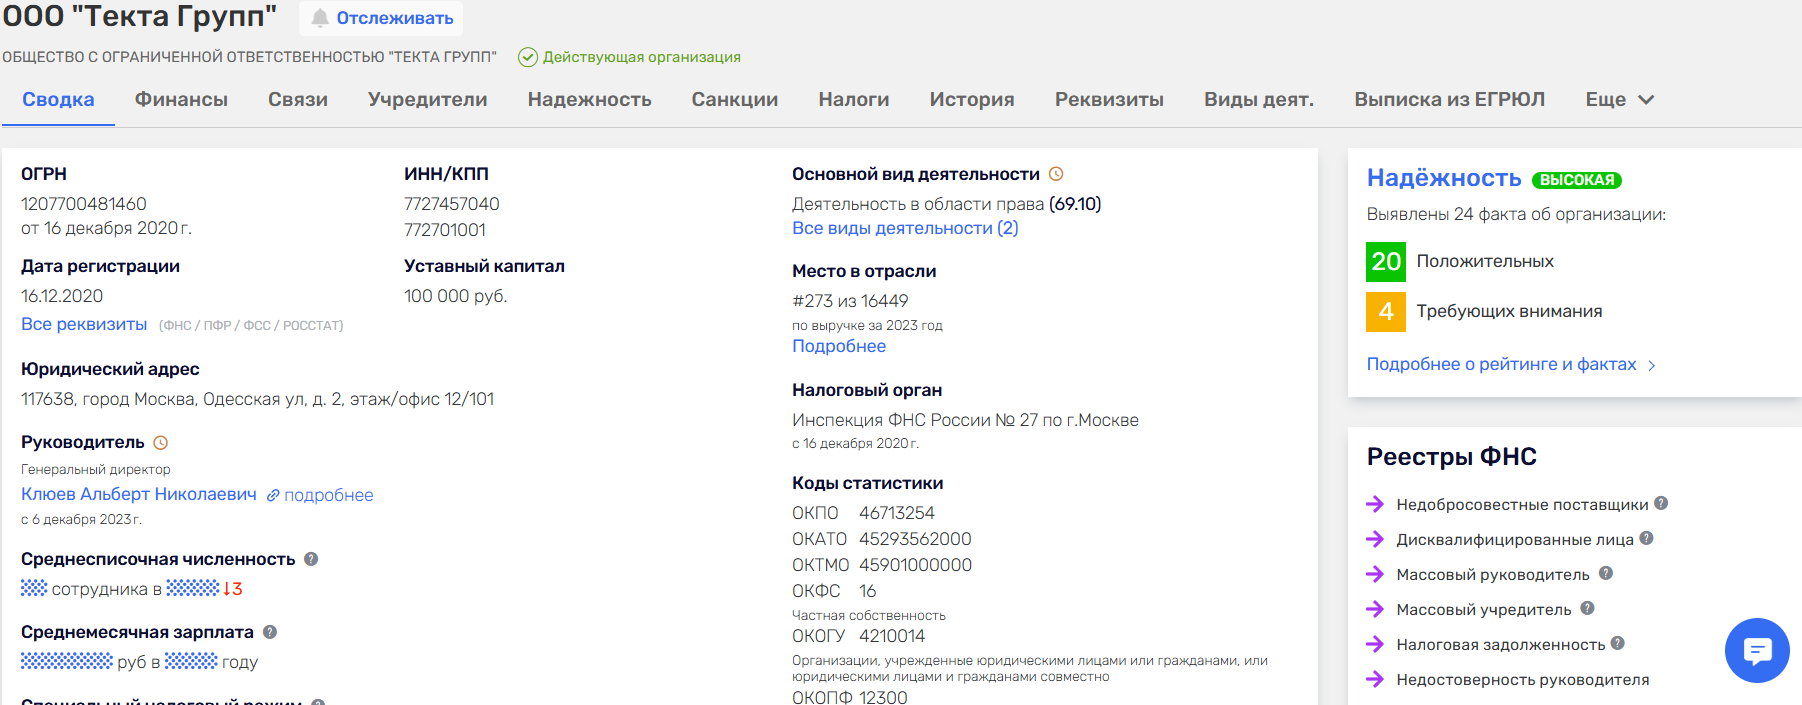Open Все виды деятельности (2) link
Viewport: 1802px width, 705px height.
click(905, 228)
